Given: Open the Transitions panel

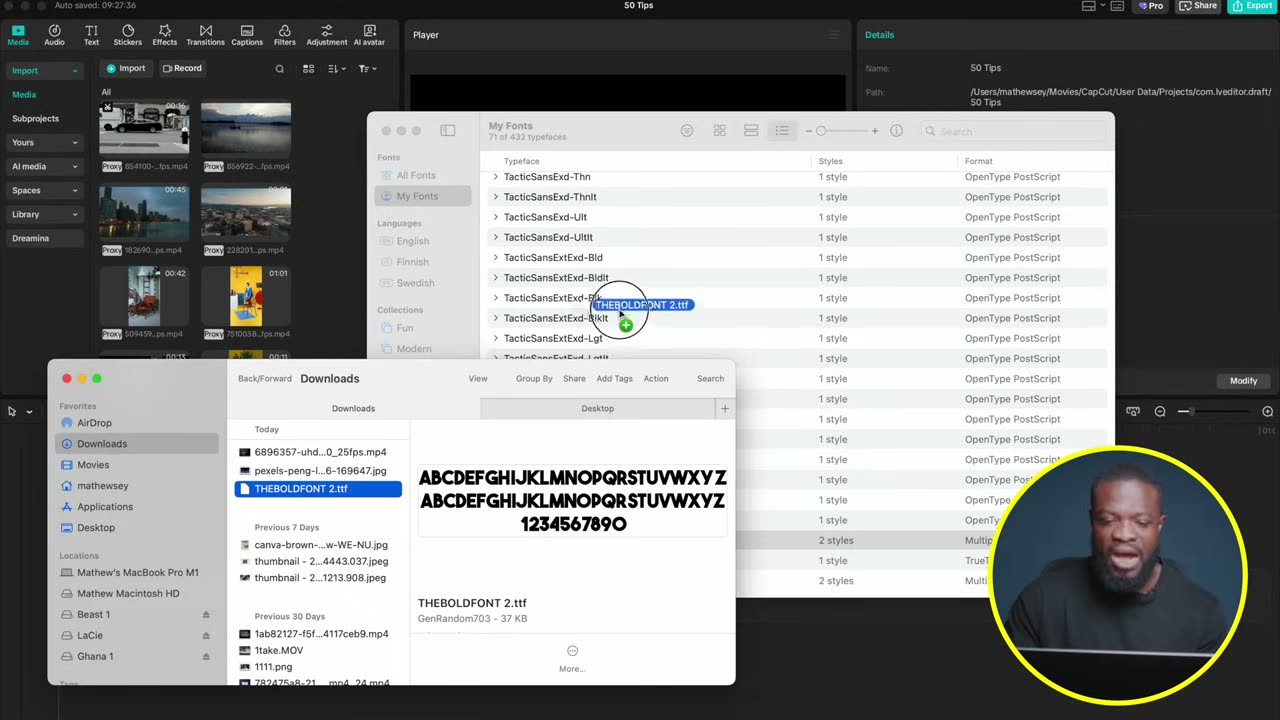Looking at the screenshot, I should pos(205,35).
